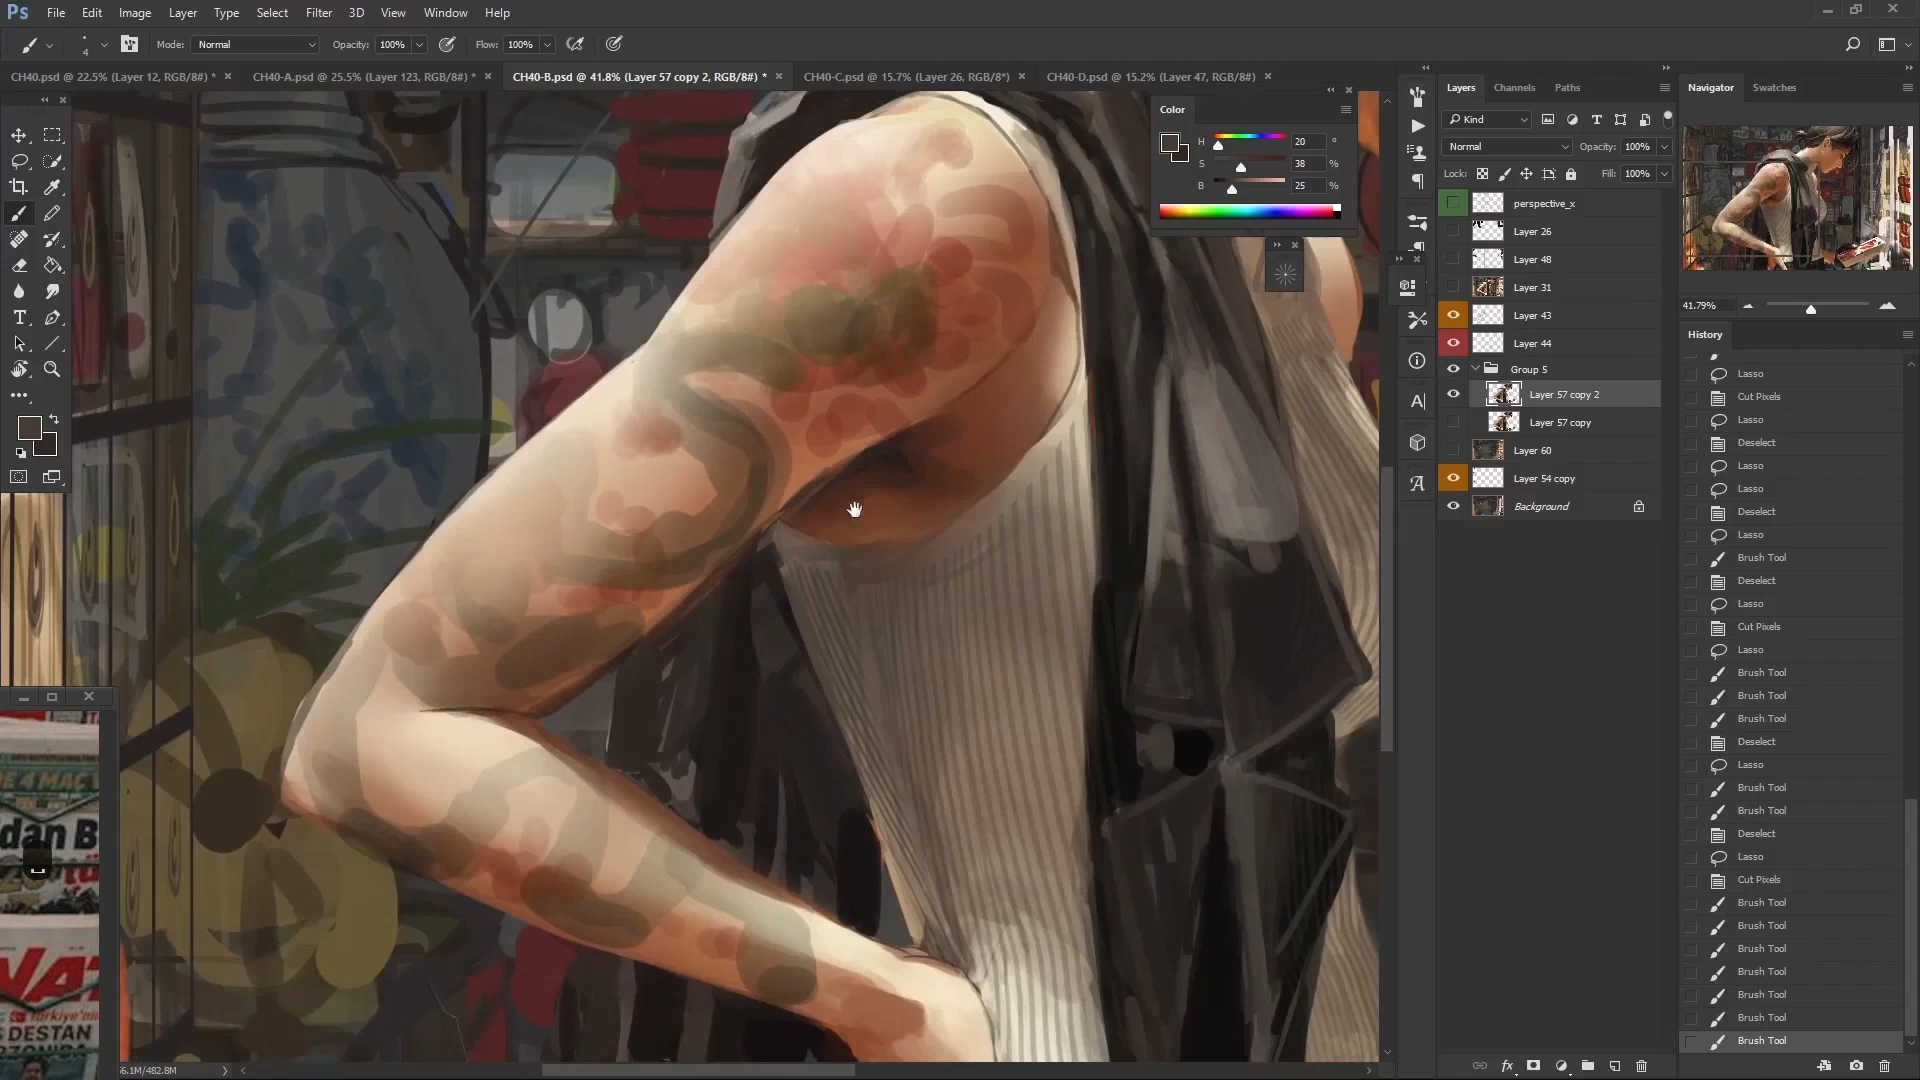
Task: Open the Select menu
Action: pos(272,13)
